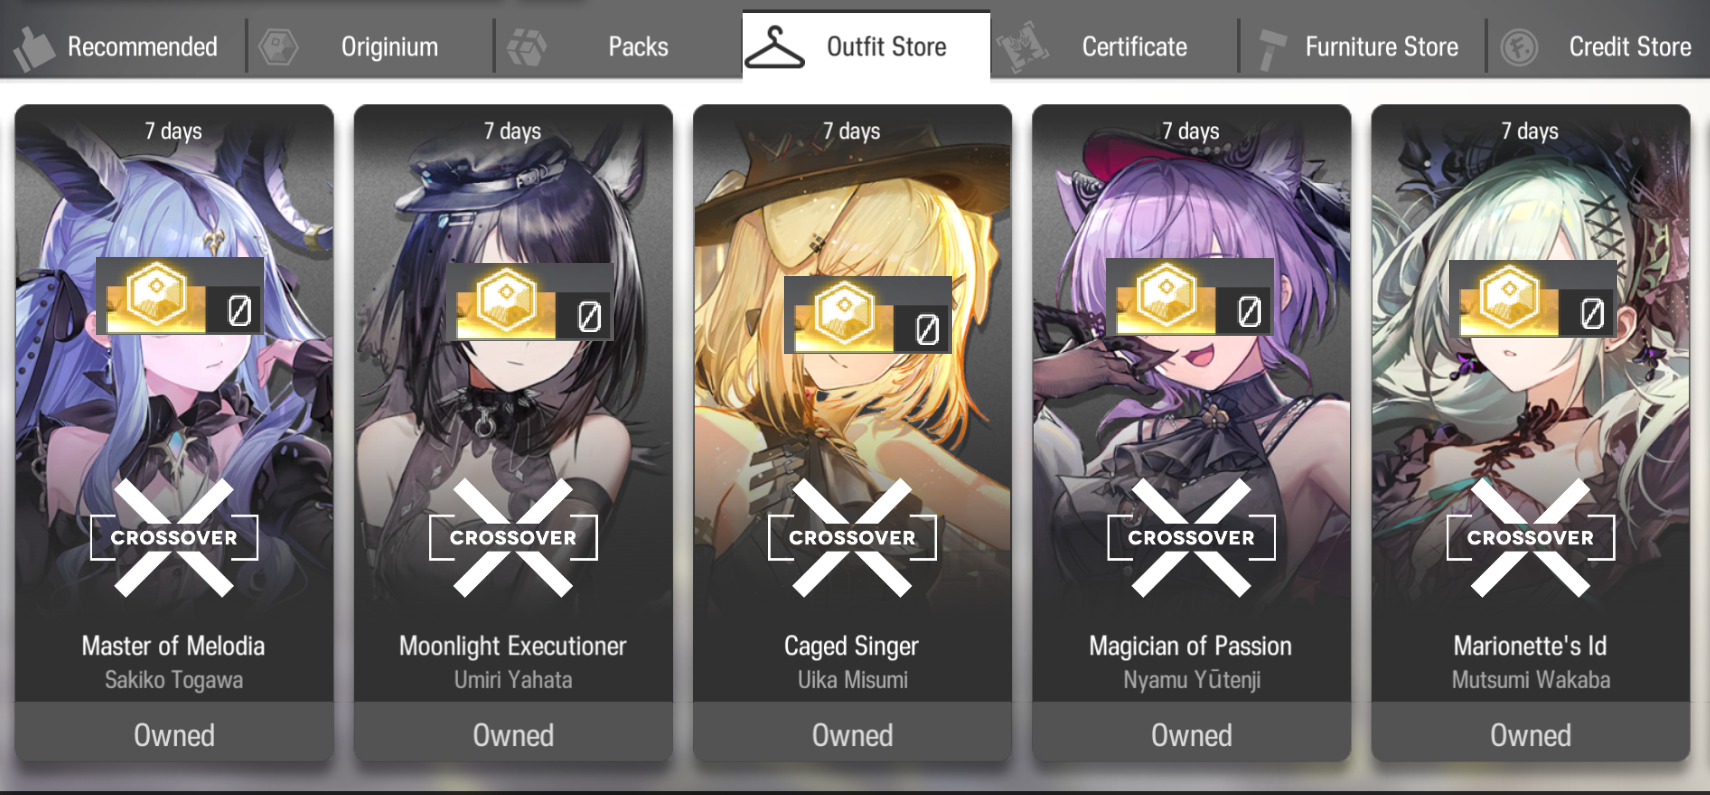Select the Owned button under Nyamu Yūtenji
The width and height of the screenshot is (1710, 795).
pyautogui.click(x=1191, y=735)
